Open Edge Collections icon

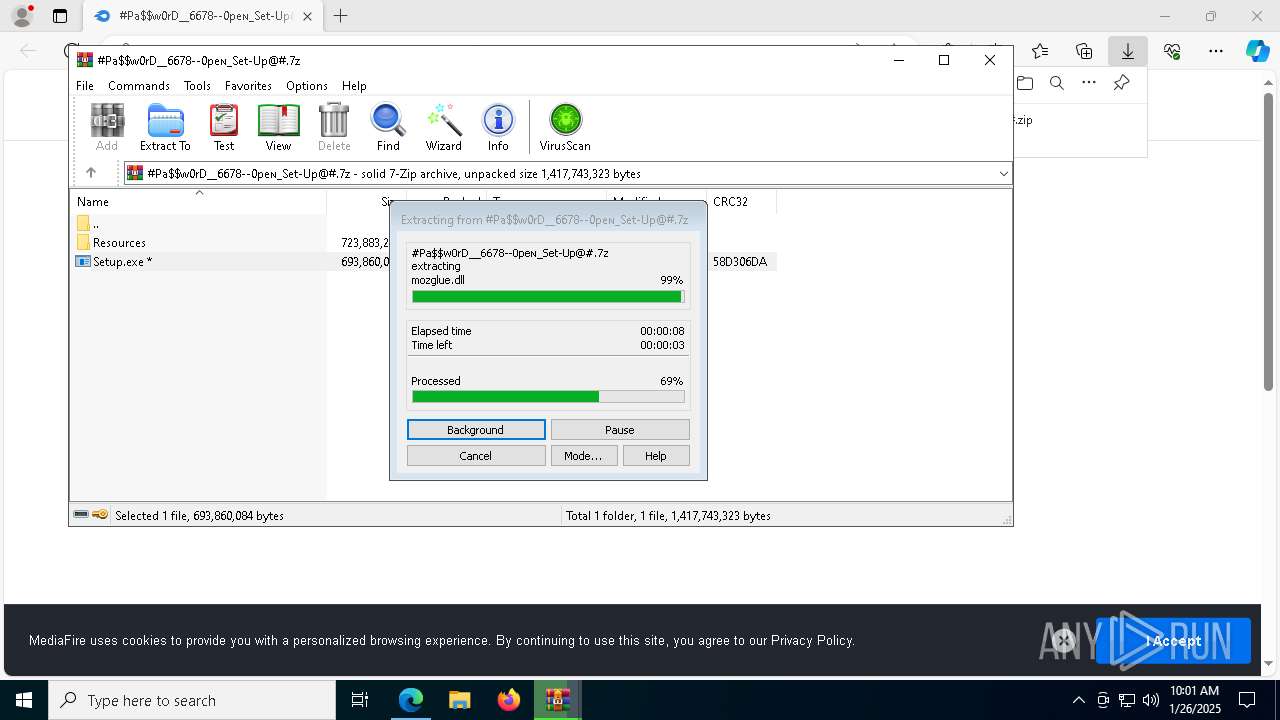[x=1084, y=51]
